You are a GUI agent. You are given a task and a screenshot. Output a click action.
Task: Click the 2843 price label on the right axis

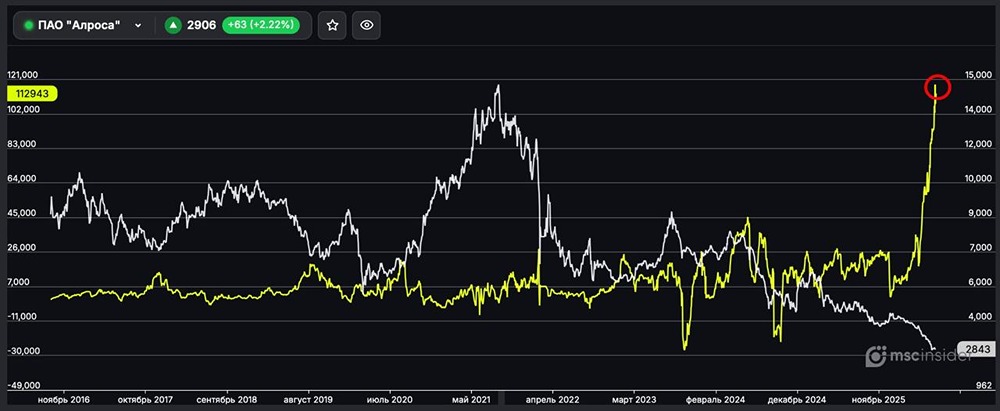(976, 349)
